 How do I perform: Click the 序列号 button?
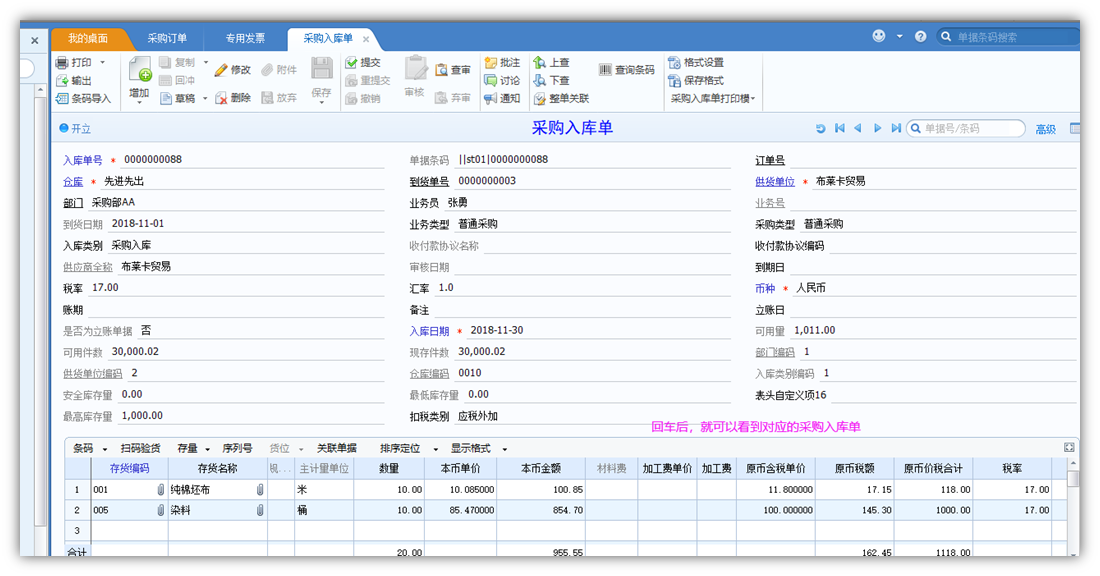237,448
